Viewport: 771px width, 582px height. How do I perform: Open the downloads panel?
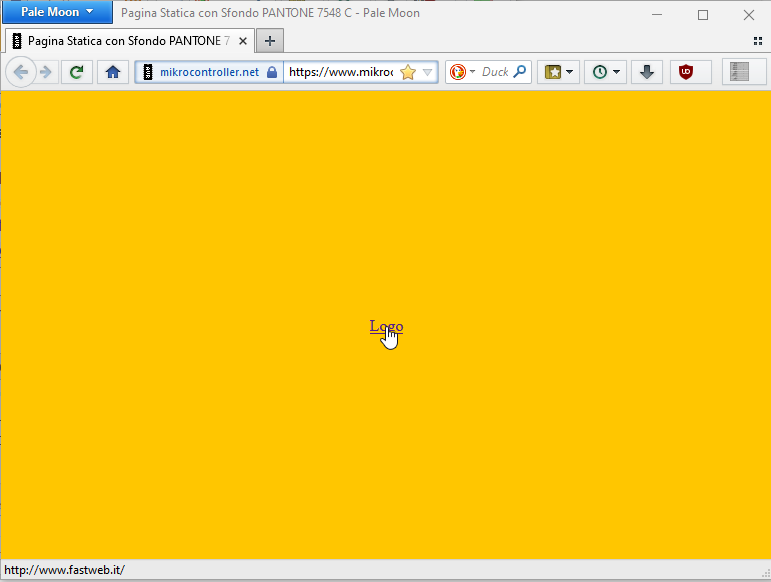tap(647, 72)
